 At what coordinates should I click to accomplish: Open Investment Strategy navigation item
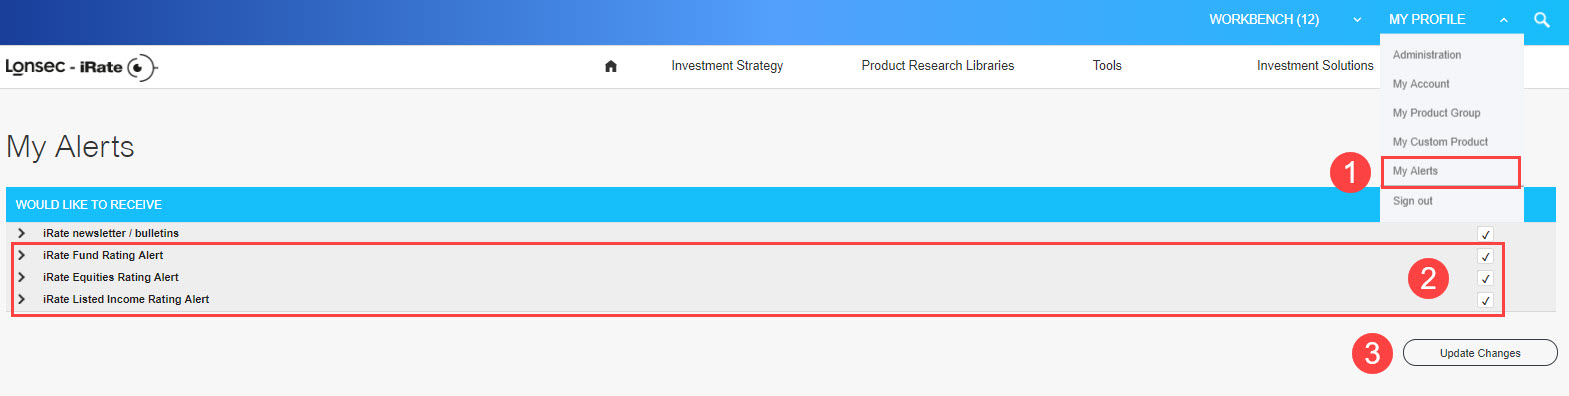click(727, 66)
